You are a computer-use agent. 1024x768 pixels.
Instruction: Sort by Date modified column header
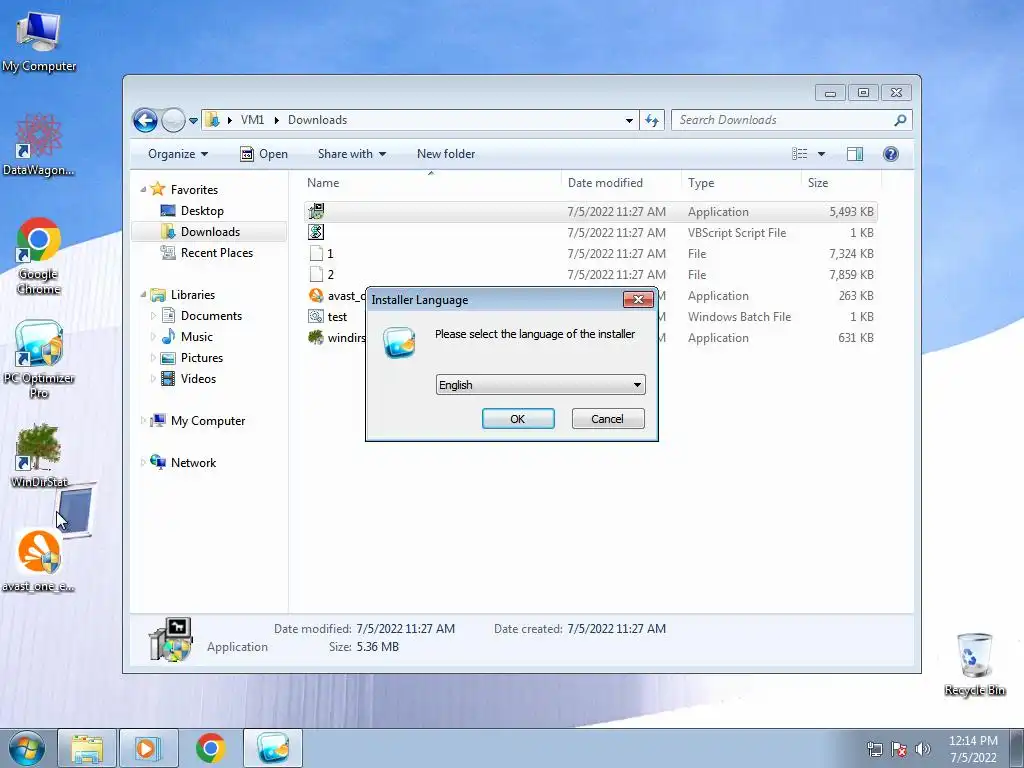coord(621,183)
